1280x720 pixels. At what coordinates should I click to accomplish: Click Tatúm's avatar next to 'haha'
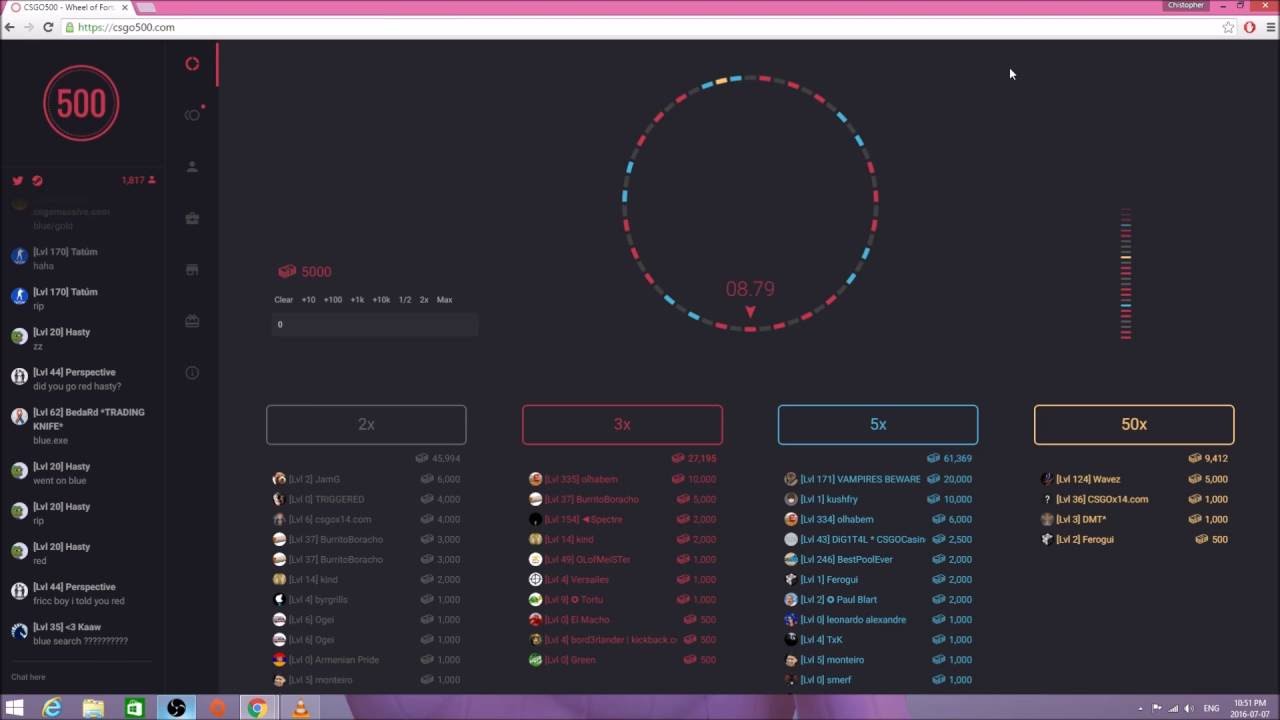click(x=19, y=256)
